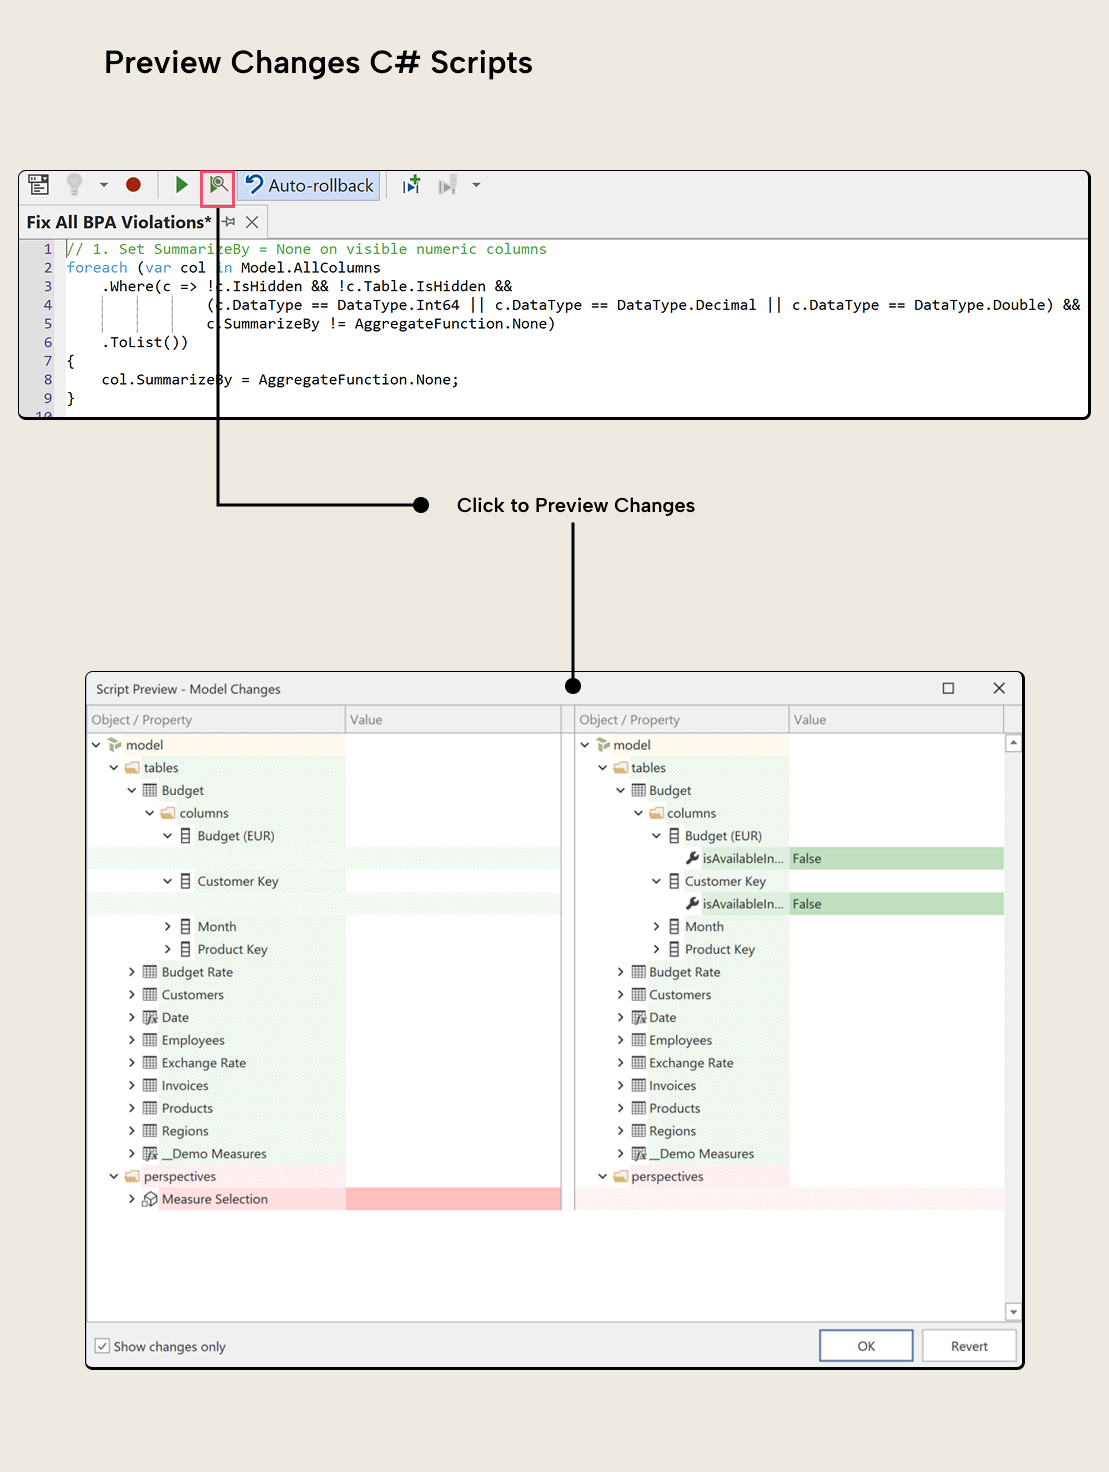The width and height of the screenshot is (1109, 1472).
Task: Click the Revert button
Action: coord(968,1345)
